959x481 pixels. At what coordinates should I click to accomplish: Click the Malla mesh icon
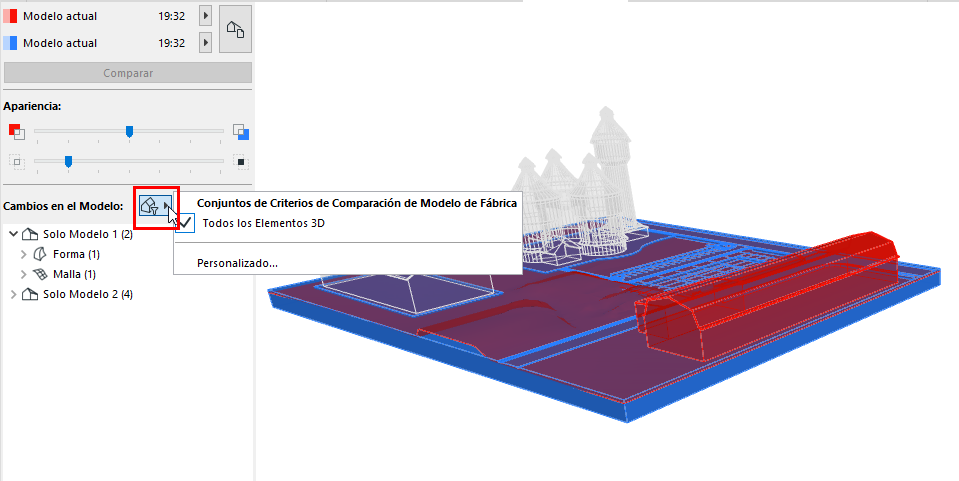tap(40, 274)
